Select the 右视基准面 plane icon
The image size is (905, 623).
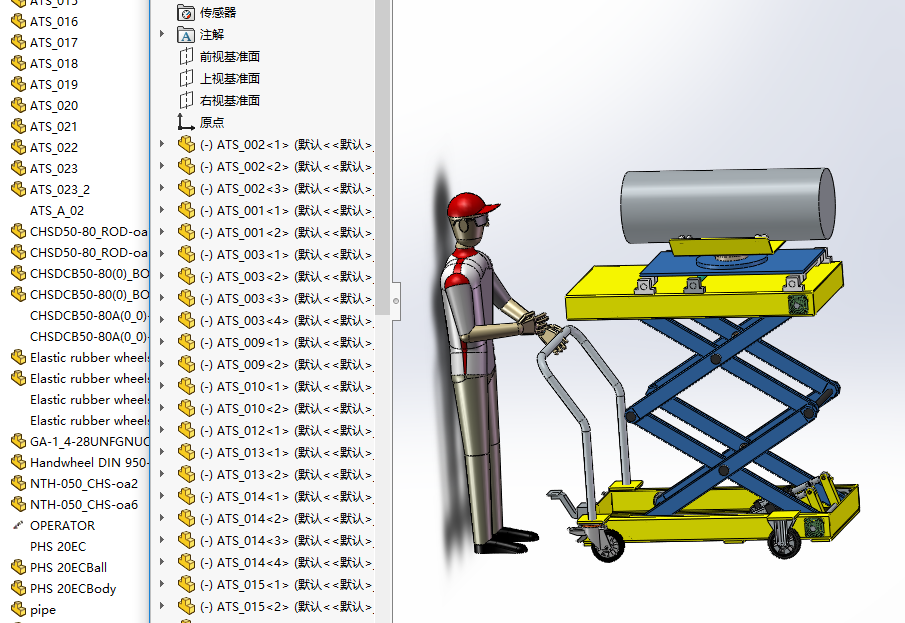[186, 100]
